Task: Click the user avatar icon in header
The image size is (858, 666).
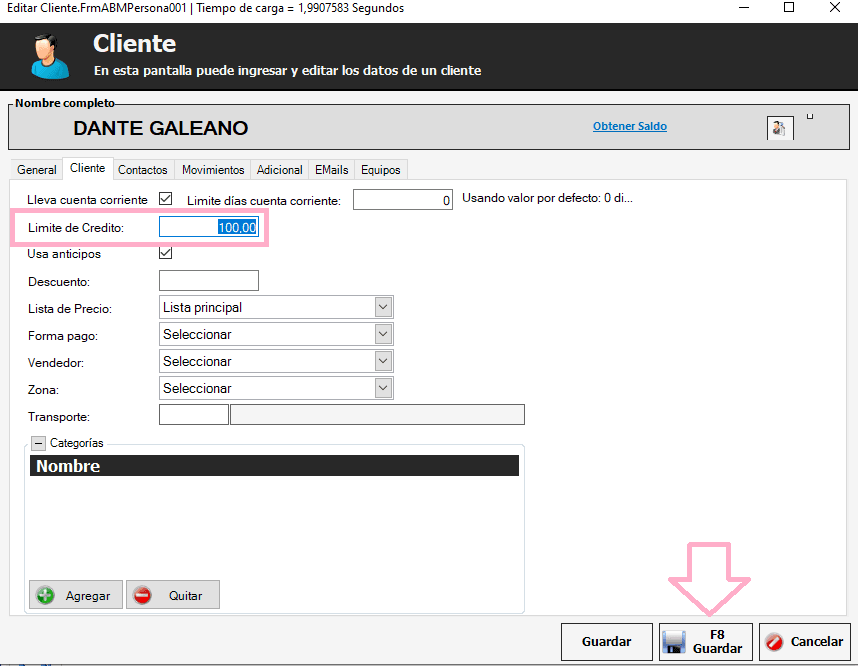Action: [49, 55]
